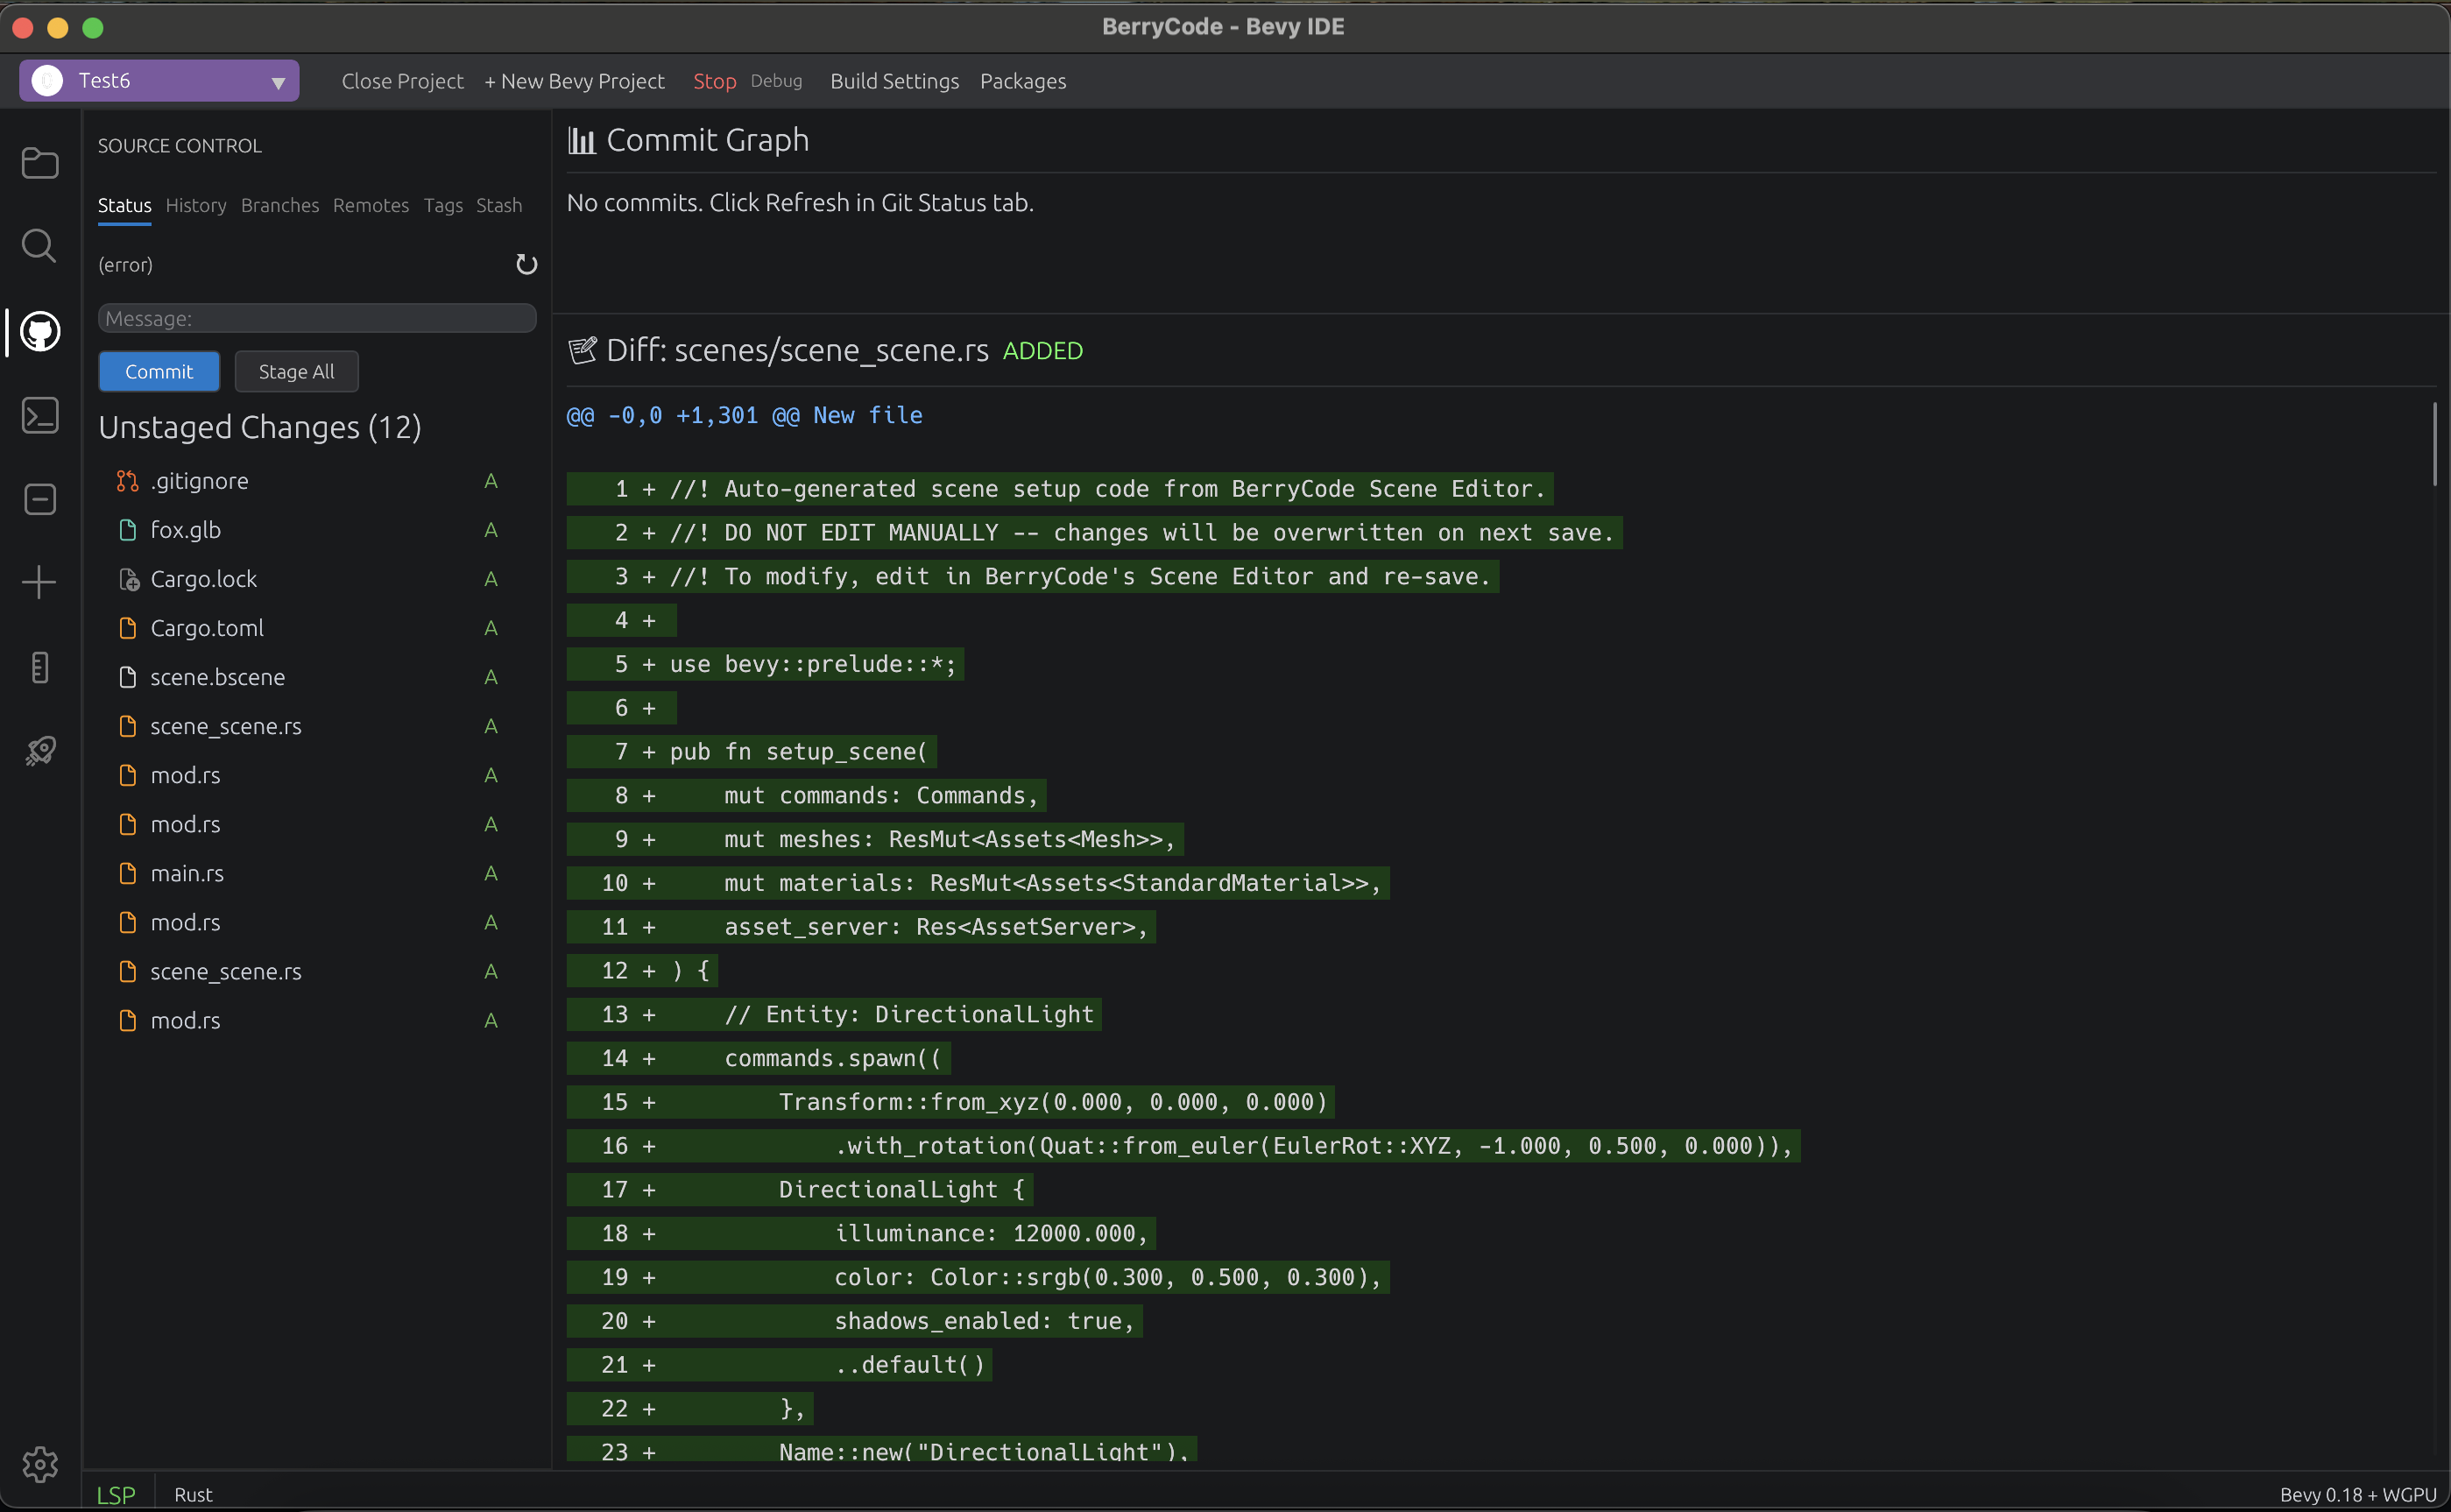Open the Remotes tab
Viewport: 2451px width, 1512px height.
point(371,206)
